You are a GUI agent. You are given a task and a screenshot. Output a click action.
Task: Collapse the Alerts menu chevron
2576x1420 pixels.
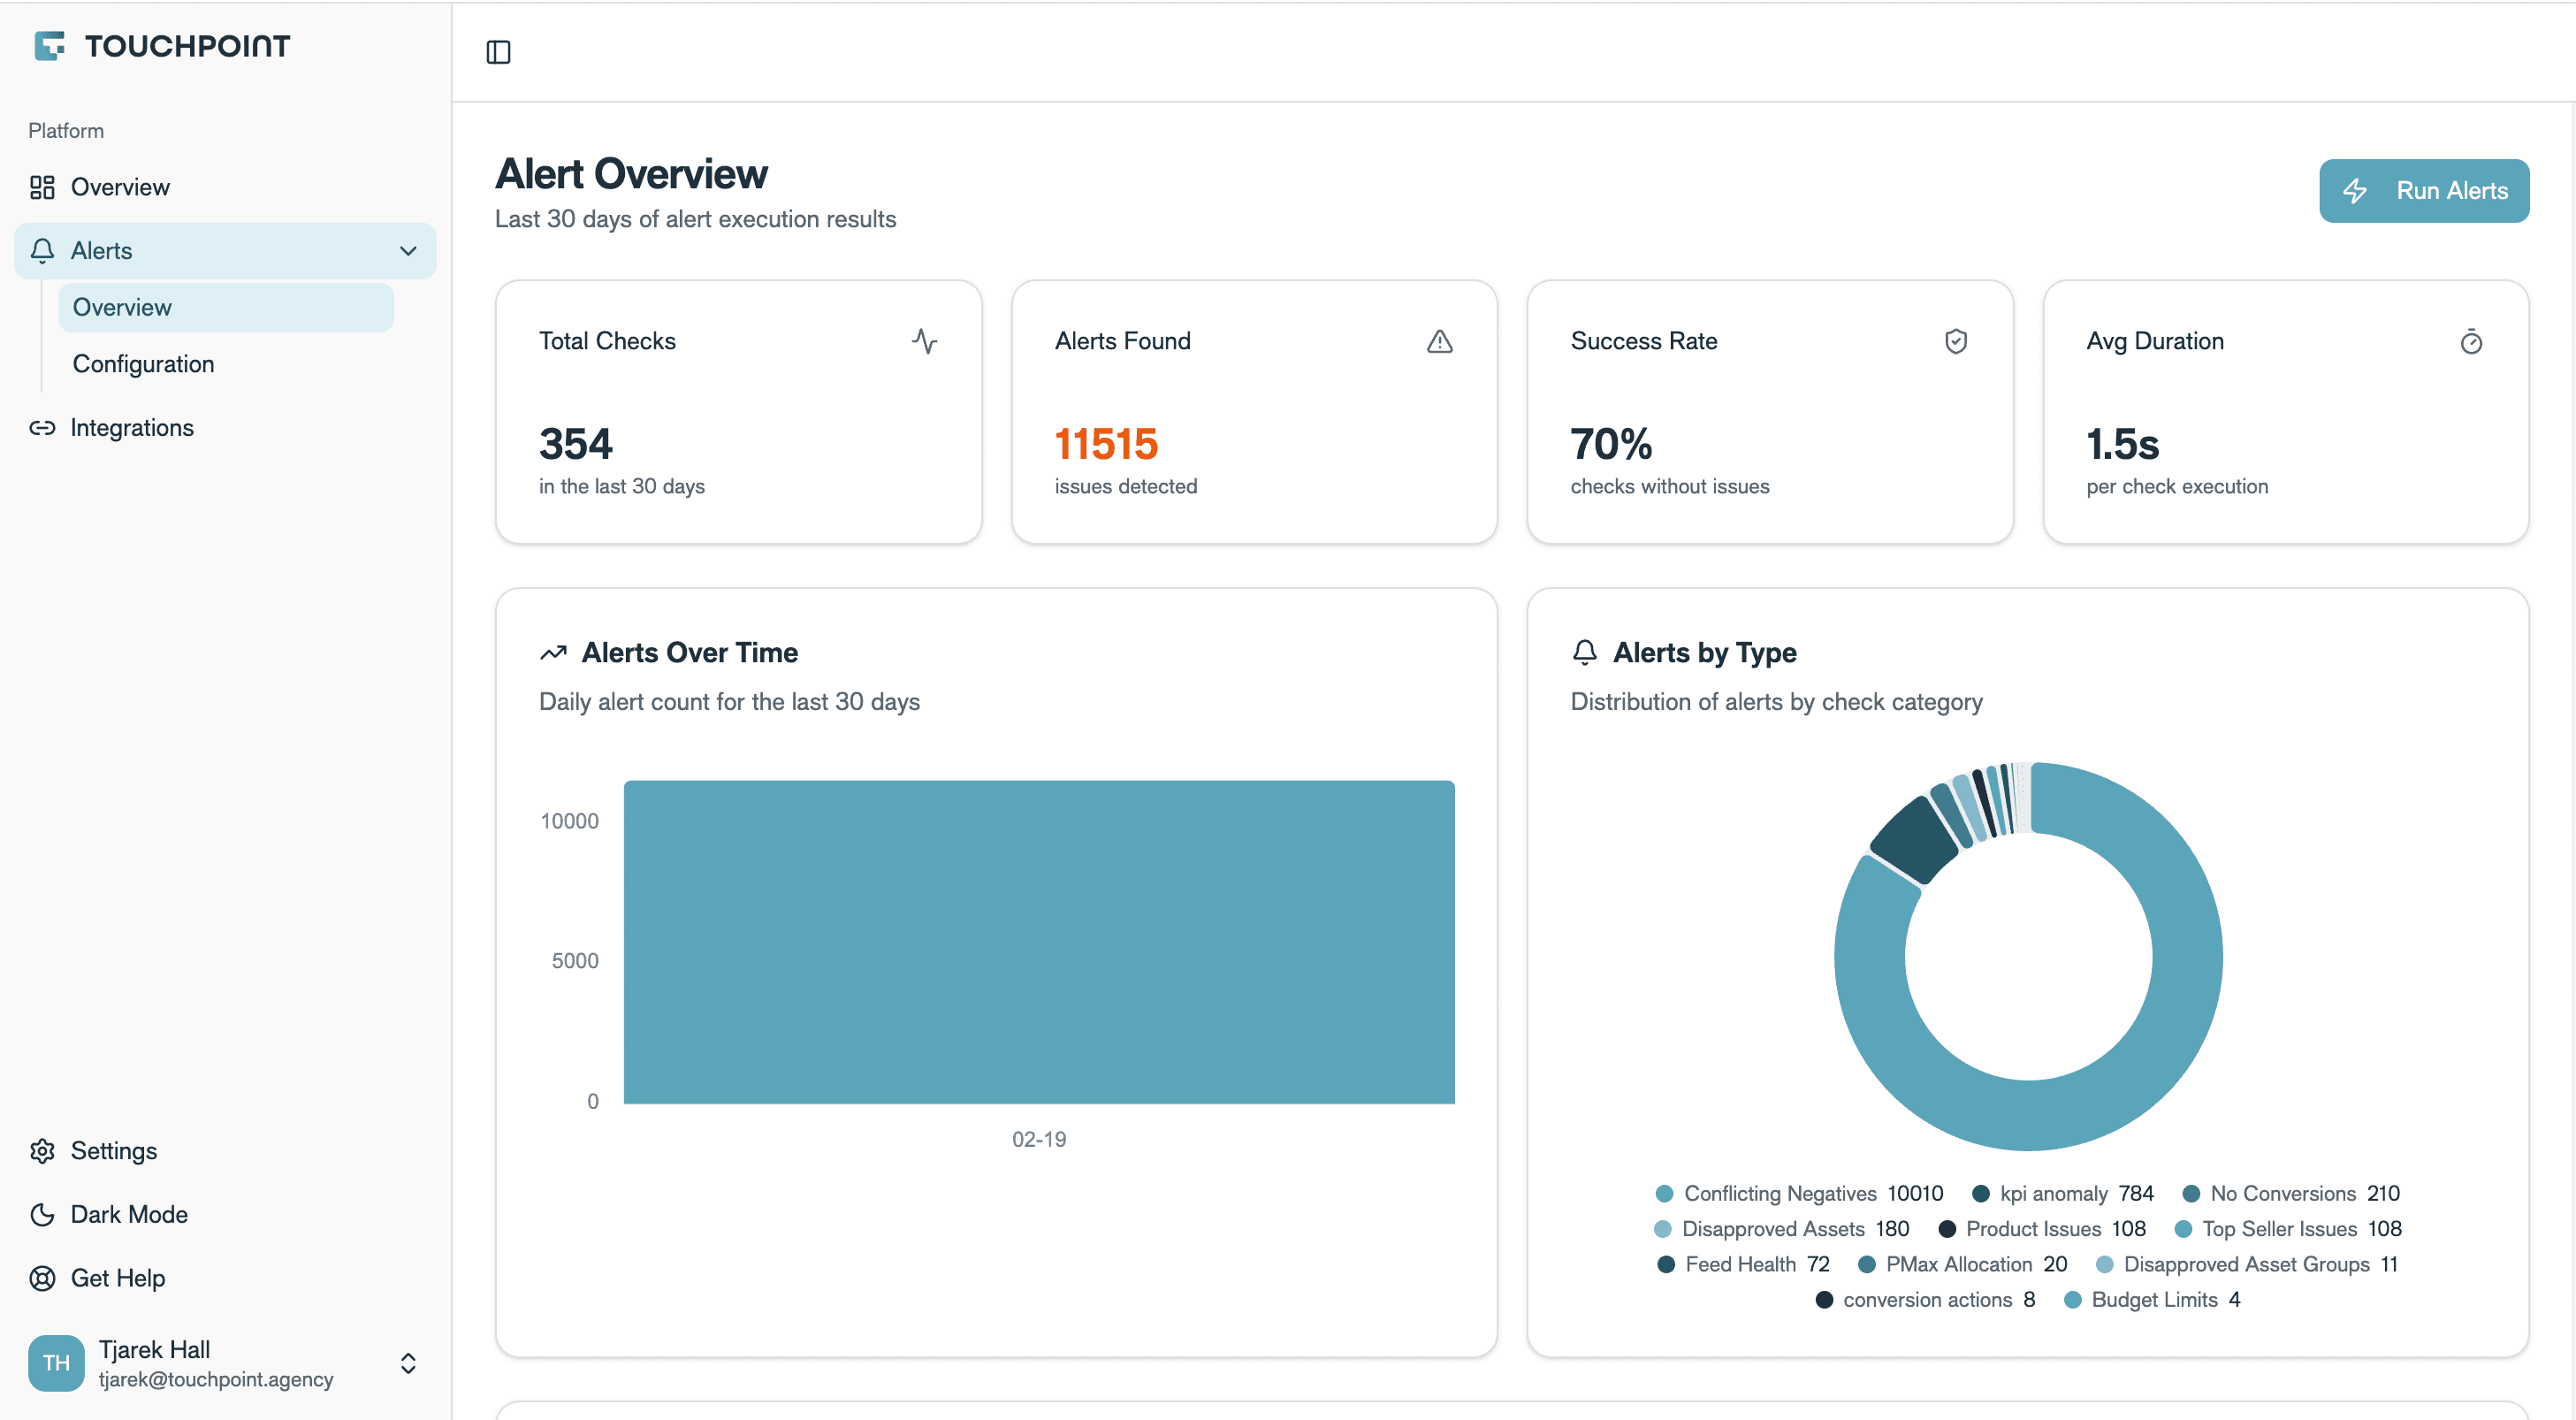coord(408,251)
